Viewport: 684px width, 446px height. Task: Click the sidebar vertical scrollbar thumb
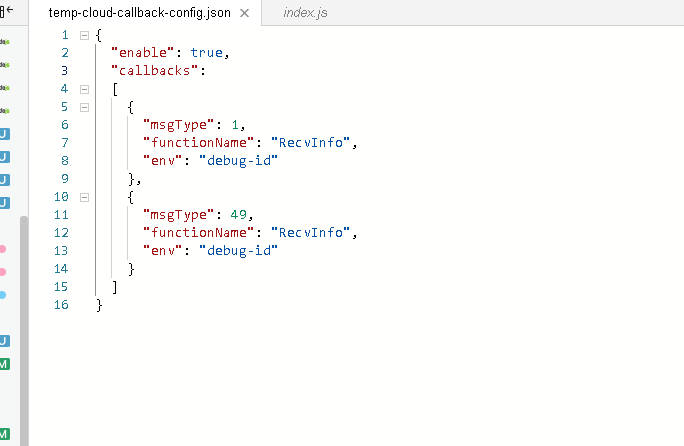tap(24, 330)
